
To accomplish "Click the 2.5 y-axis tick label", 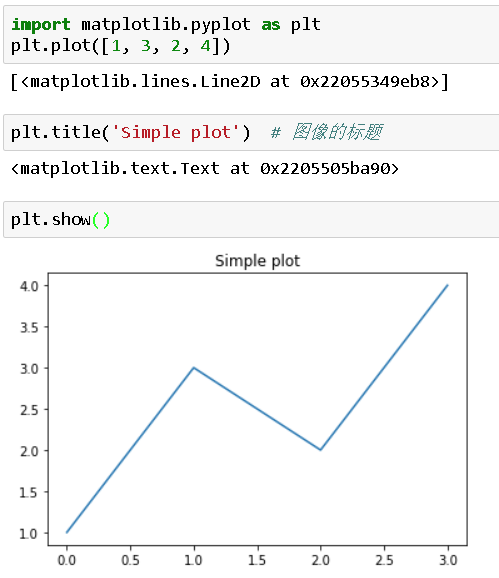I will pos(29,410).
